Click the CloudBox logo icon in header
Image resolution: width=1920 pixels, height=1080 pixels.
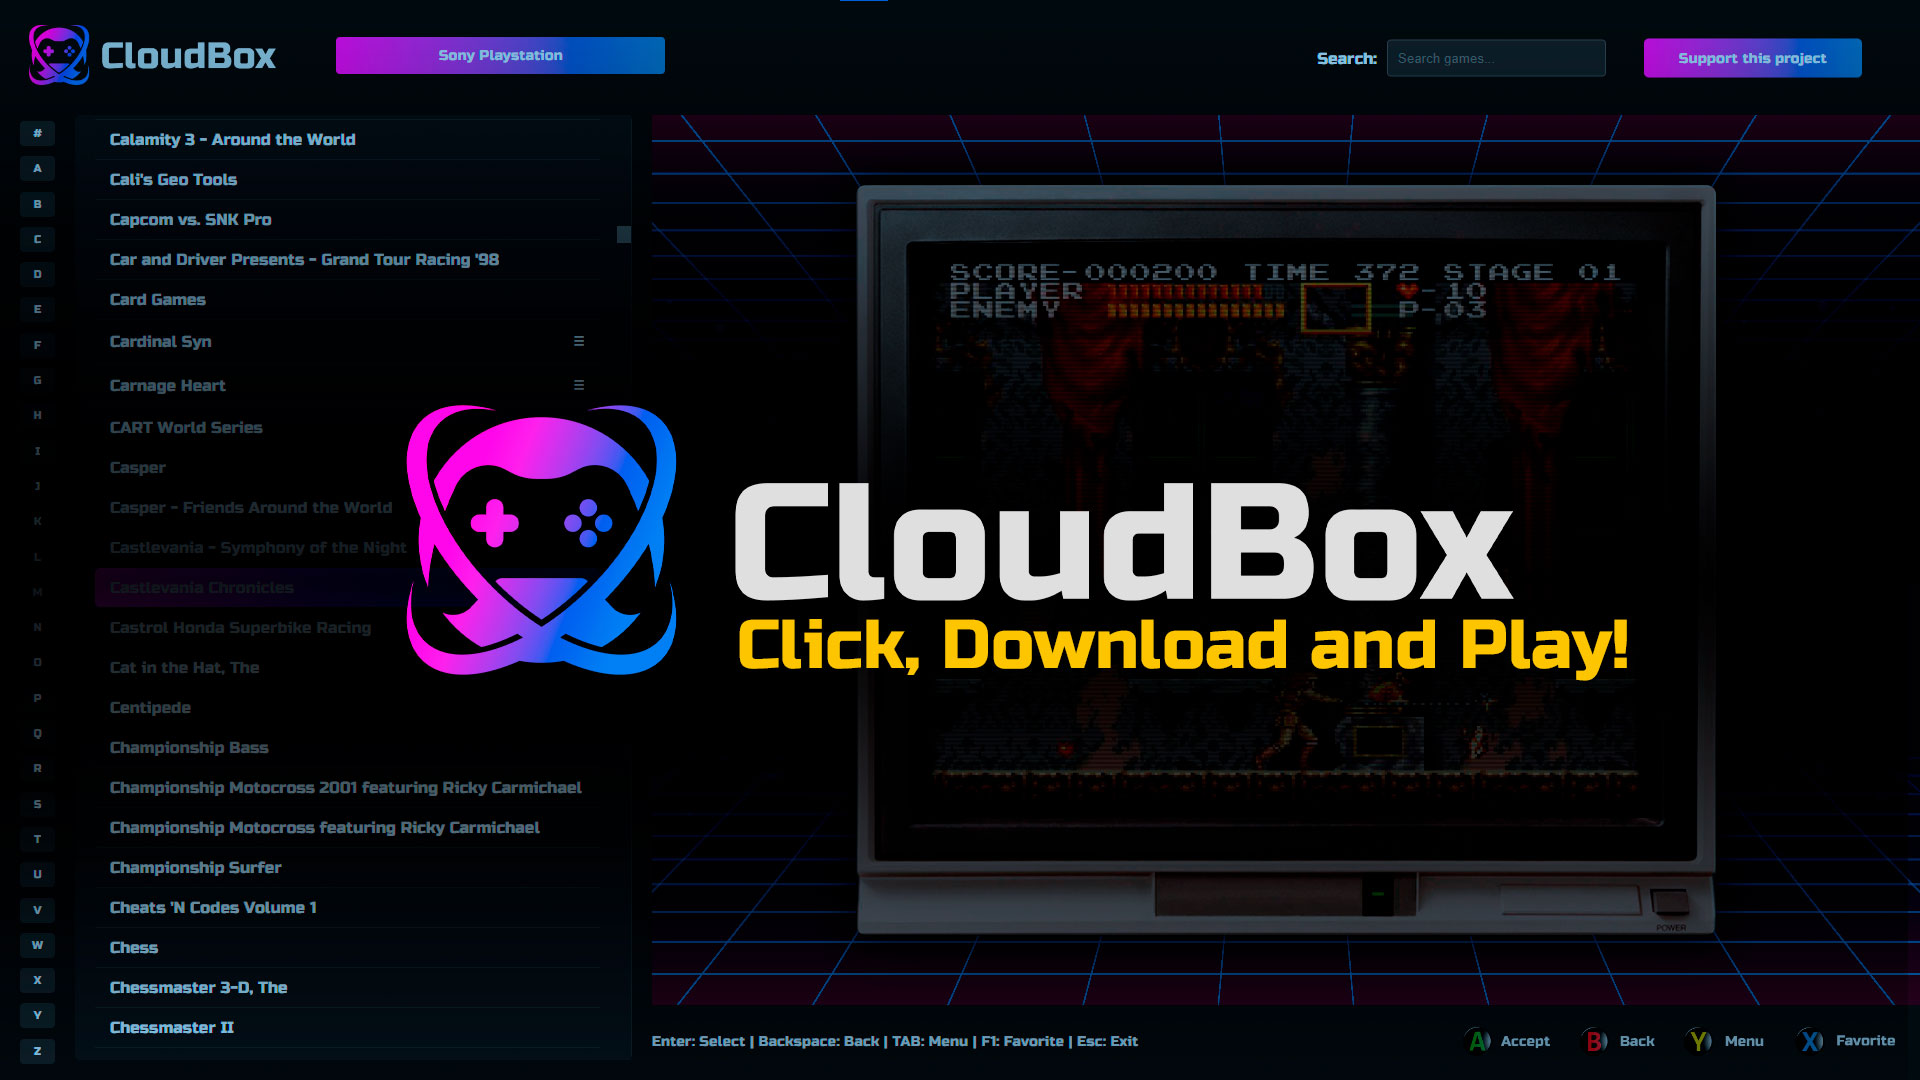(x=59, y=55)
